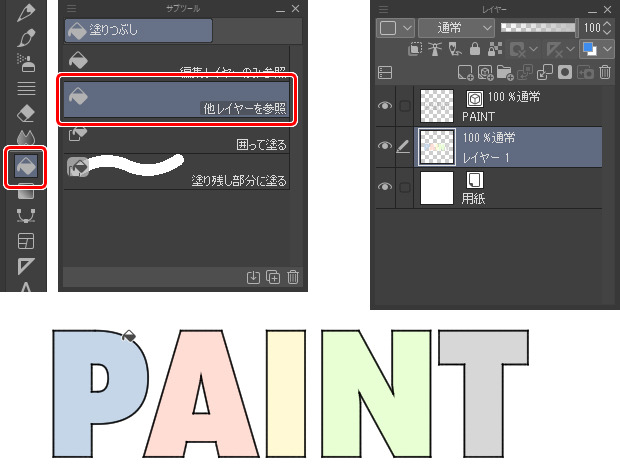Image resolution: width=620 pixels, height=474 pixels.
Task: Apply mask to layer icon
Action: click(585, 73)
